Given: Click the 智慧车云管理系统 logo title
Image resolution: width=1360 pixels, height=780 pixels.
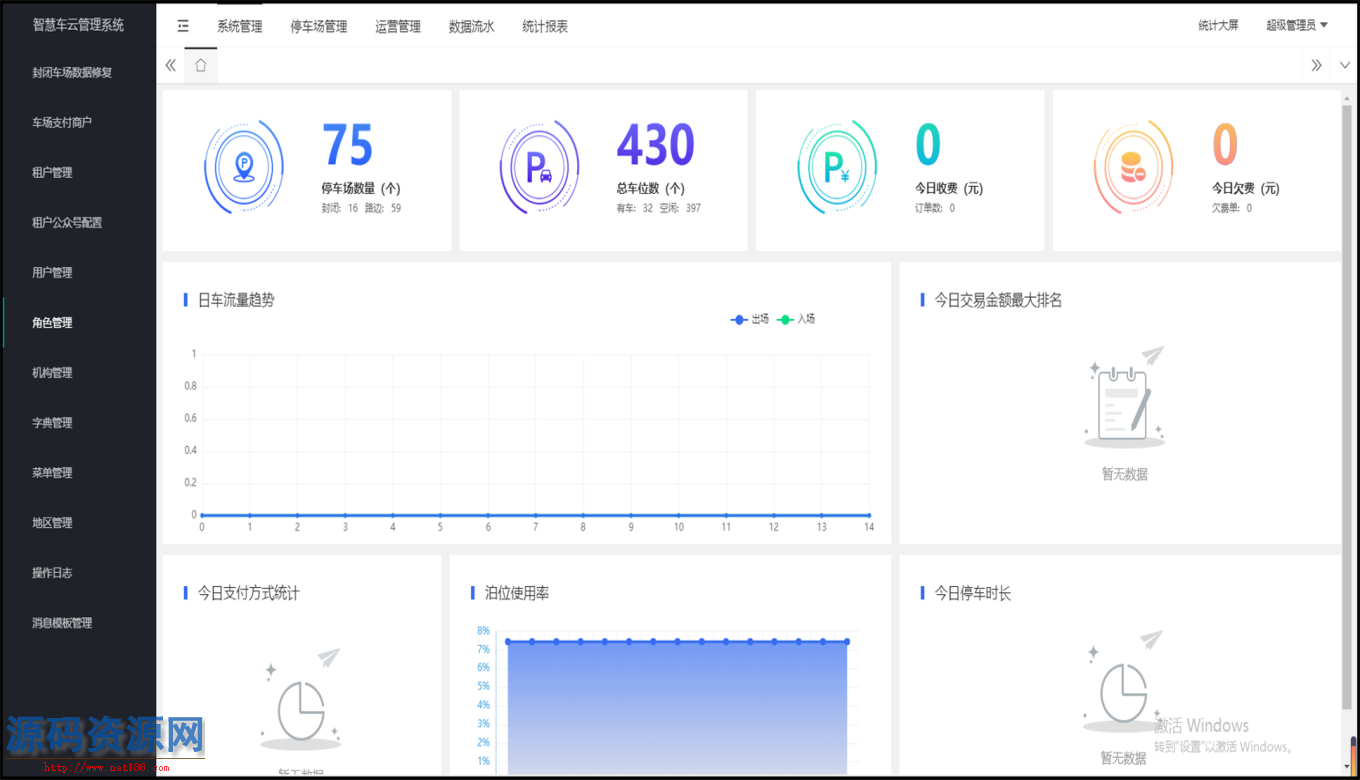Looking at the screenshot, I should coord(78,25).
